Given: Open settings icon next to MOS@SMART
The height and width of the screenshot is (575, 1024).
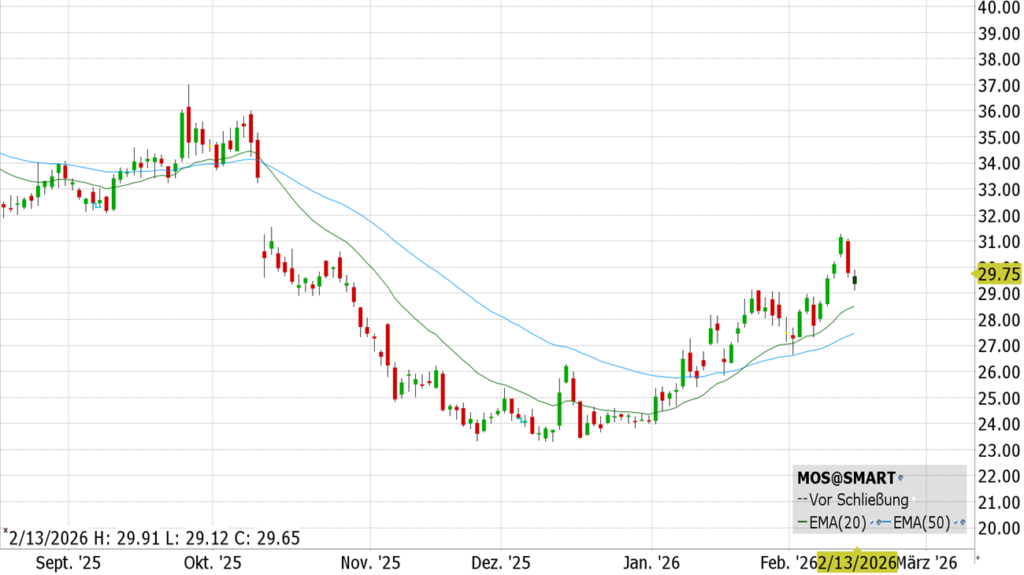Looking at the screenshot, I should point(900,479).
